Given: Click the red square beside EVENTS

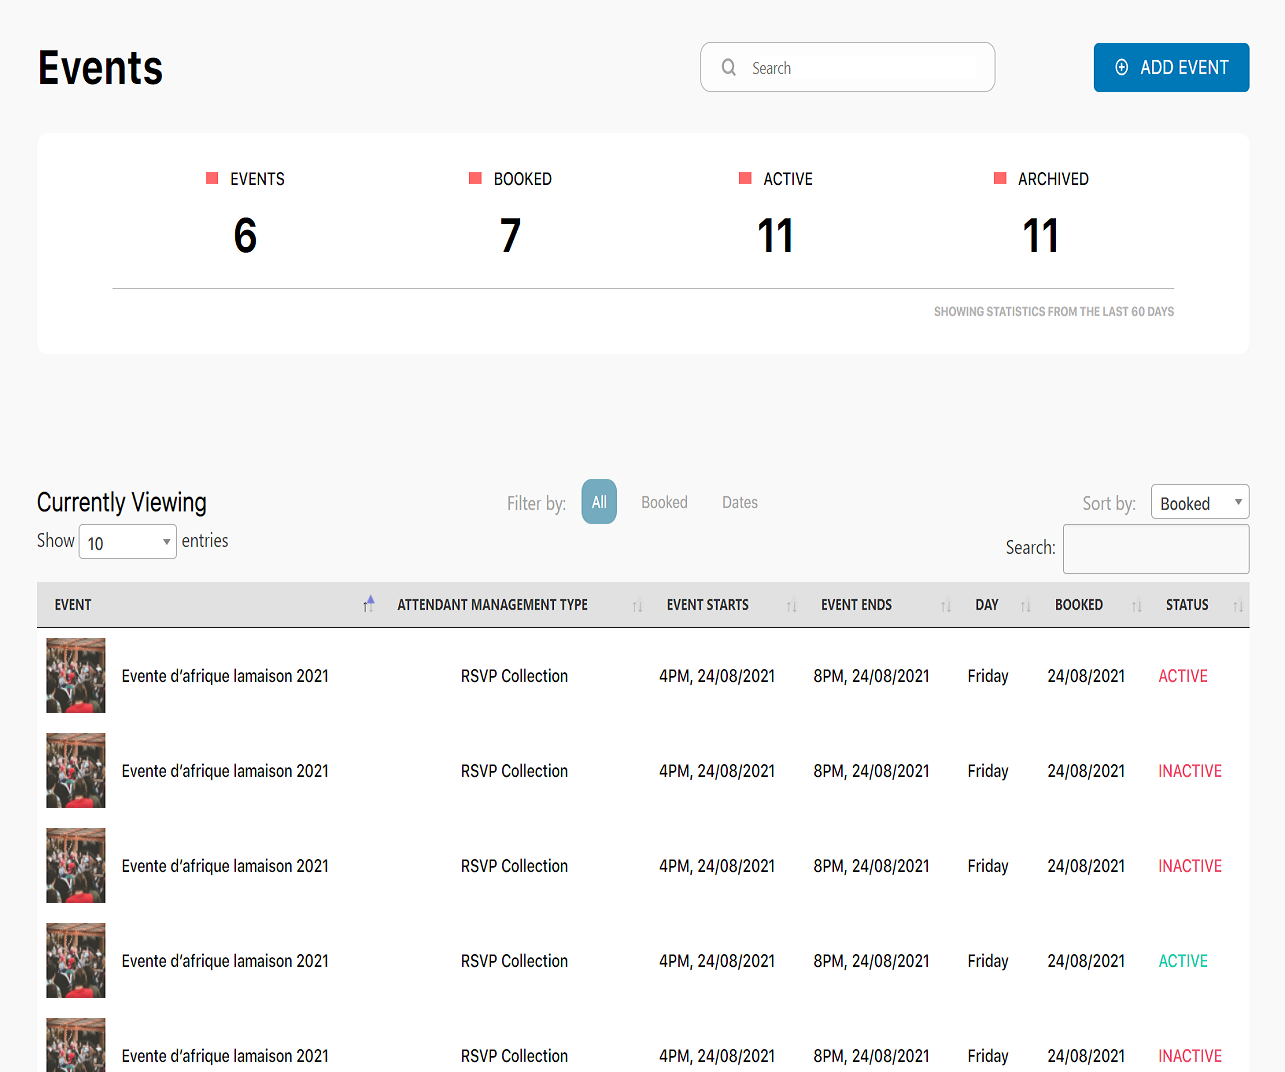Looking at the screenshot, I should [x=212, y=178].
